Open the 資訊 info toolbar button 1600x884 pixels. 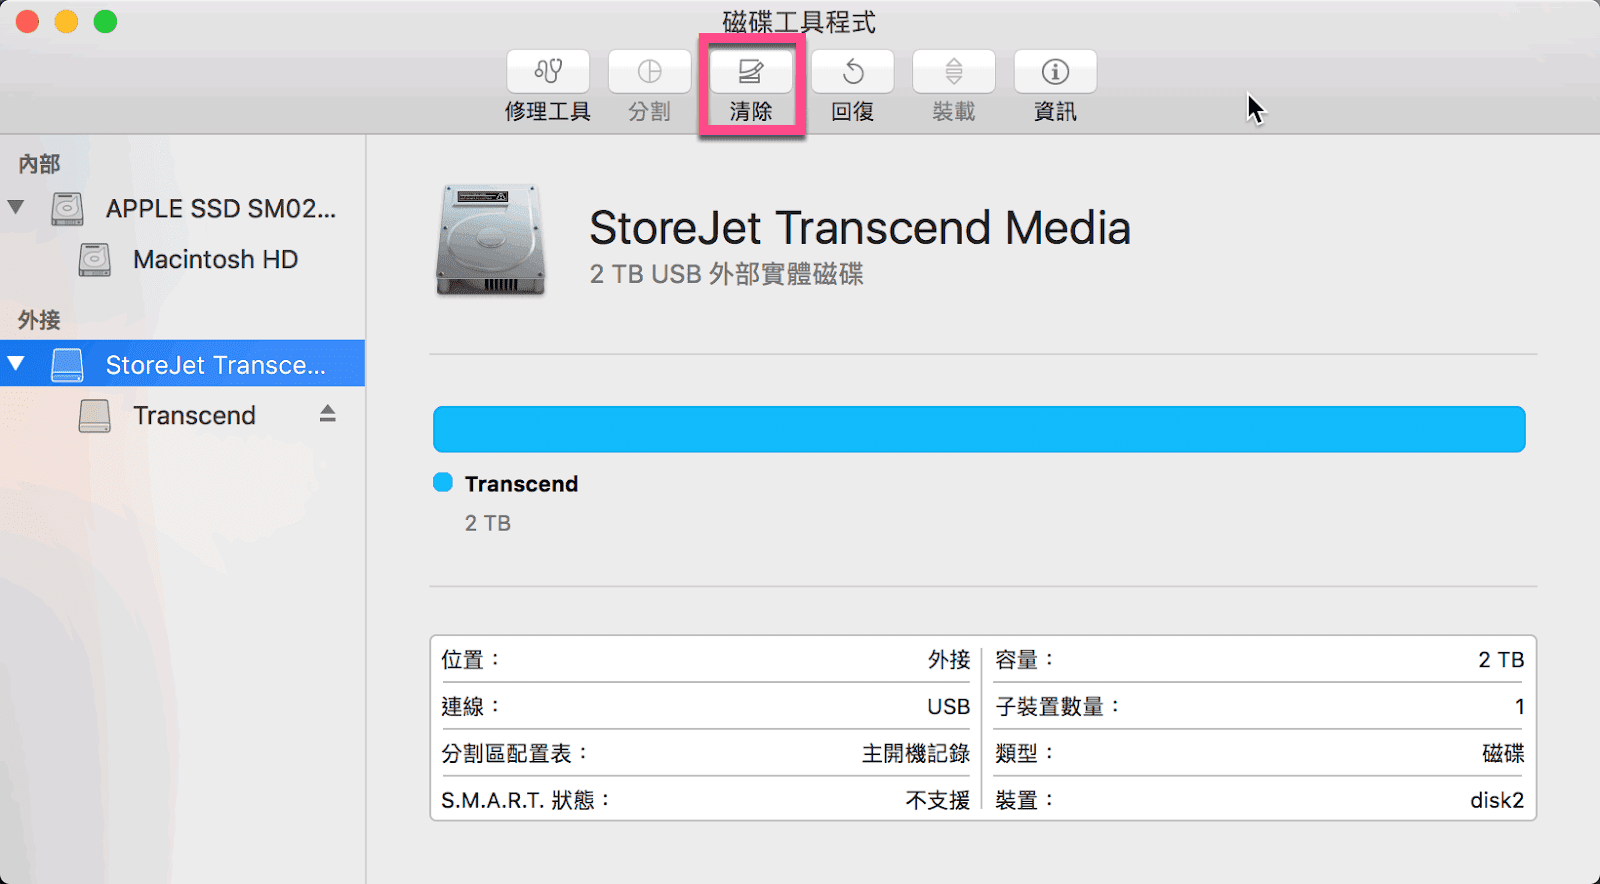1055,72
